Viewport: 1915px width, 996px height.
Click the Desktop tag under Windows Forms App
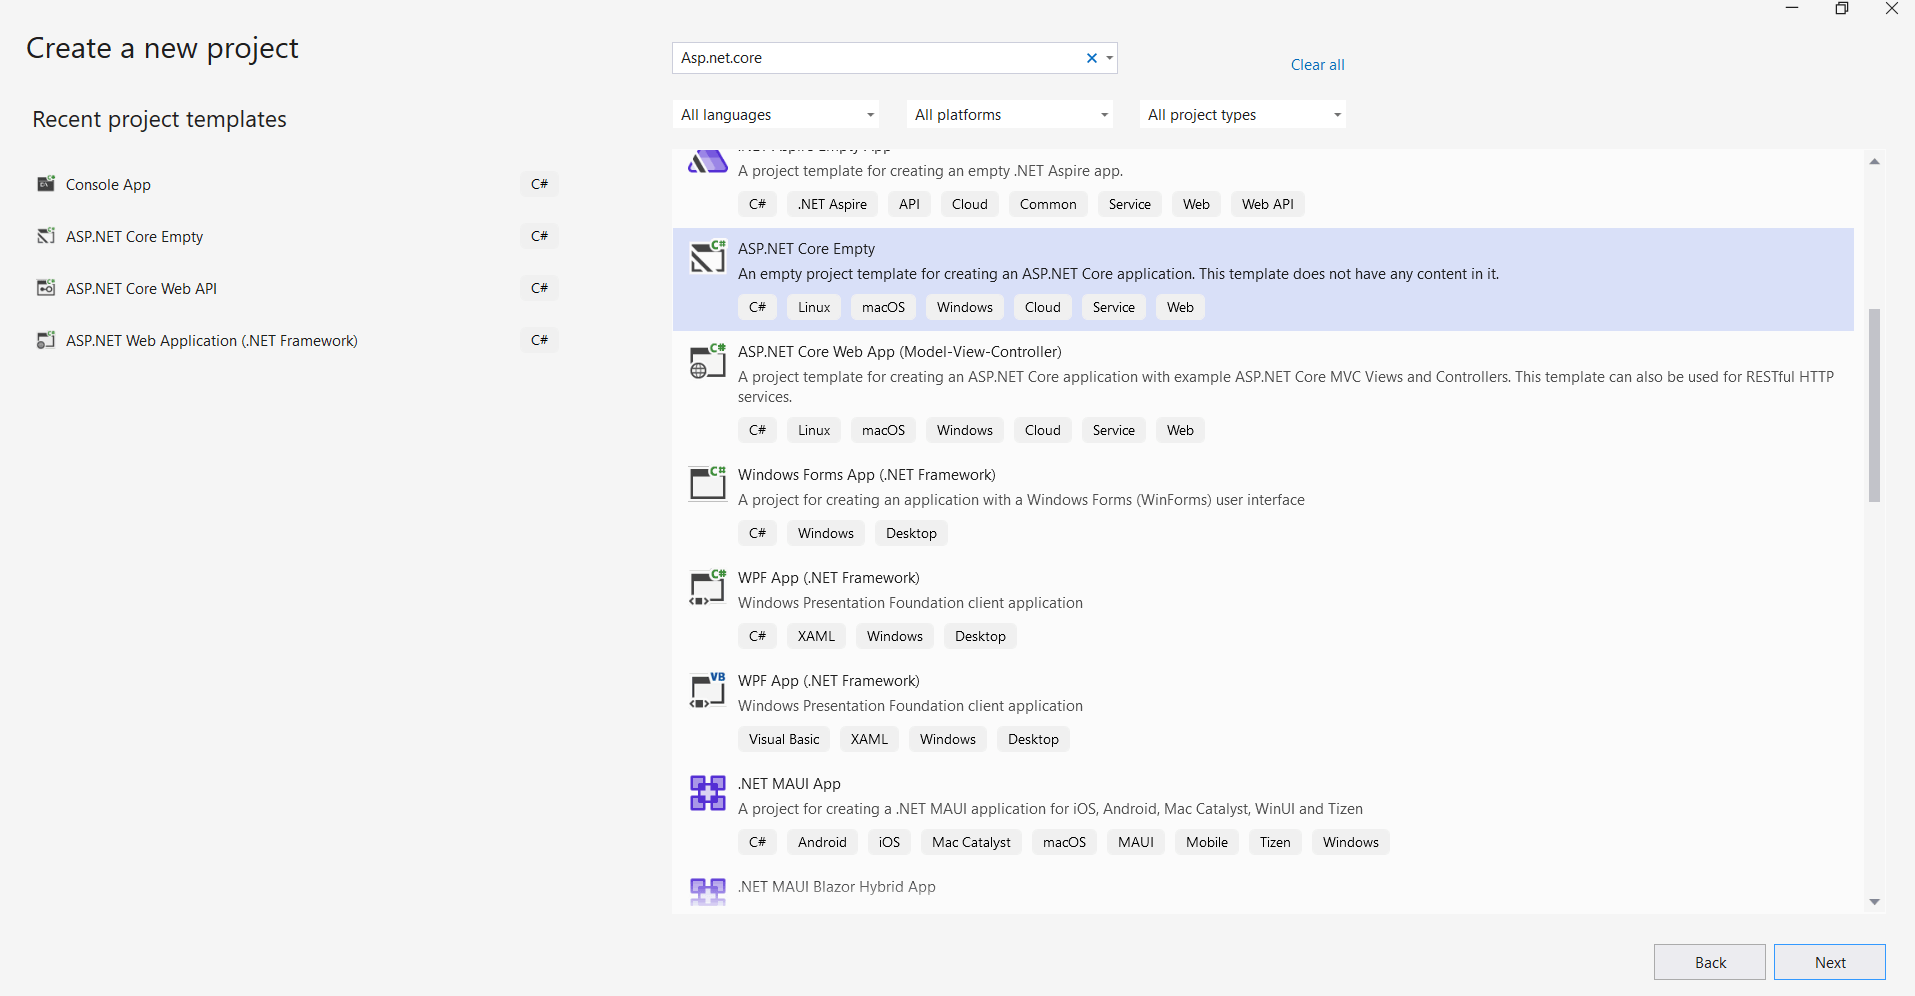point(911,533)
